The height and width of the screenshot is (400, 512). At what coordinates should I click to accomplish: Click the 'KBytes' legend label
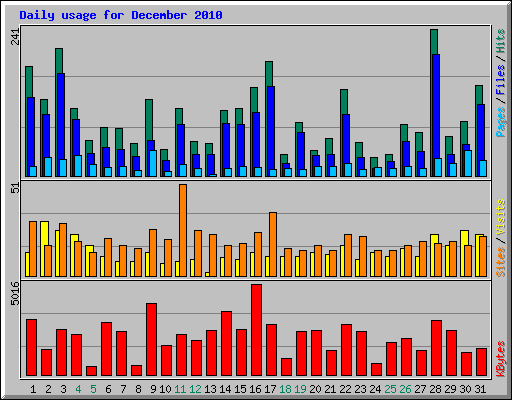click(x=500, y=359)
